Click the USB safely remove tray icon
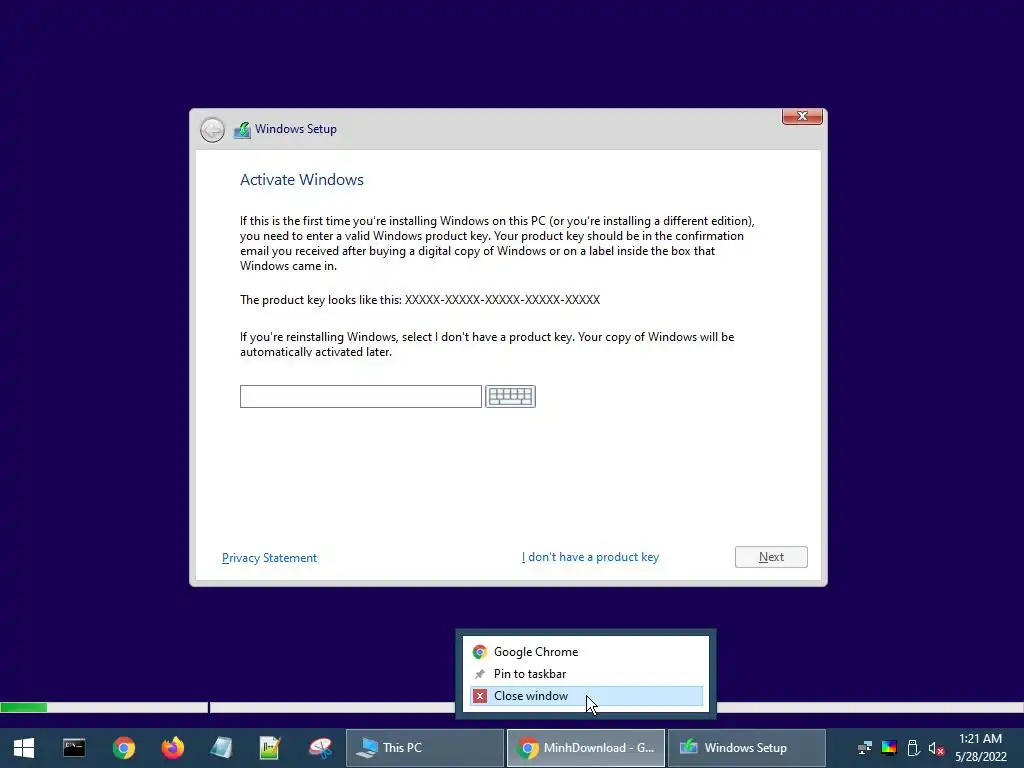Viewport: 1024px width, 768px height. tap(913, 748)
